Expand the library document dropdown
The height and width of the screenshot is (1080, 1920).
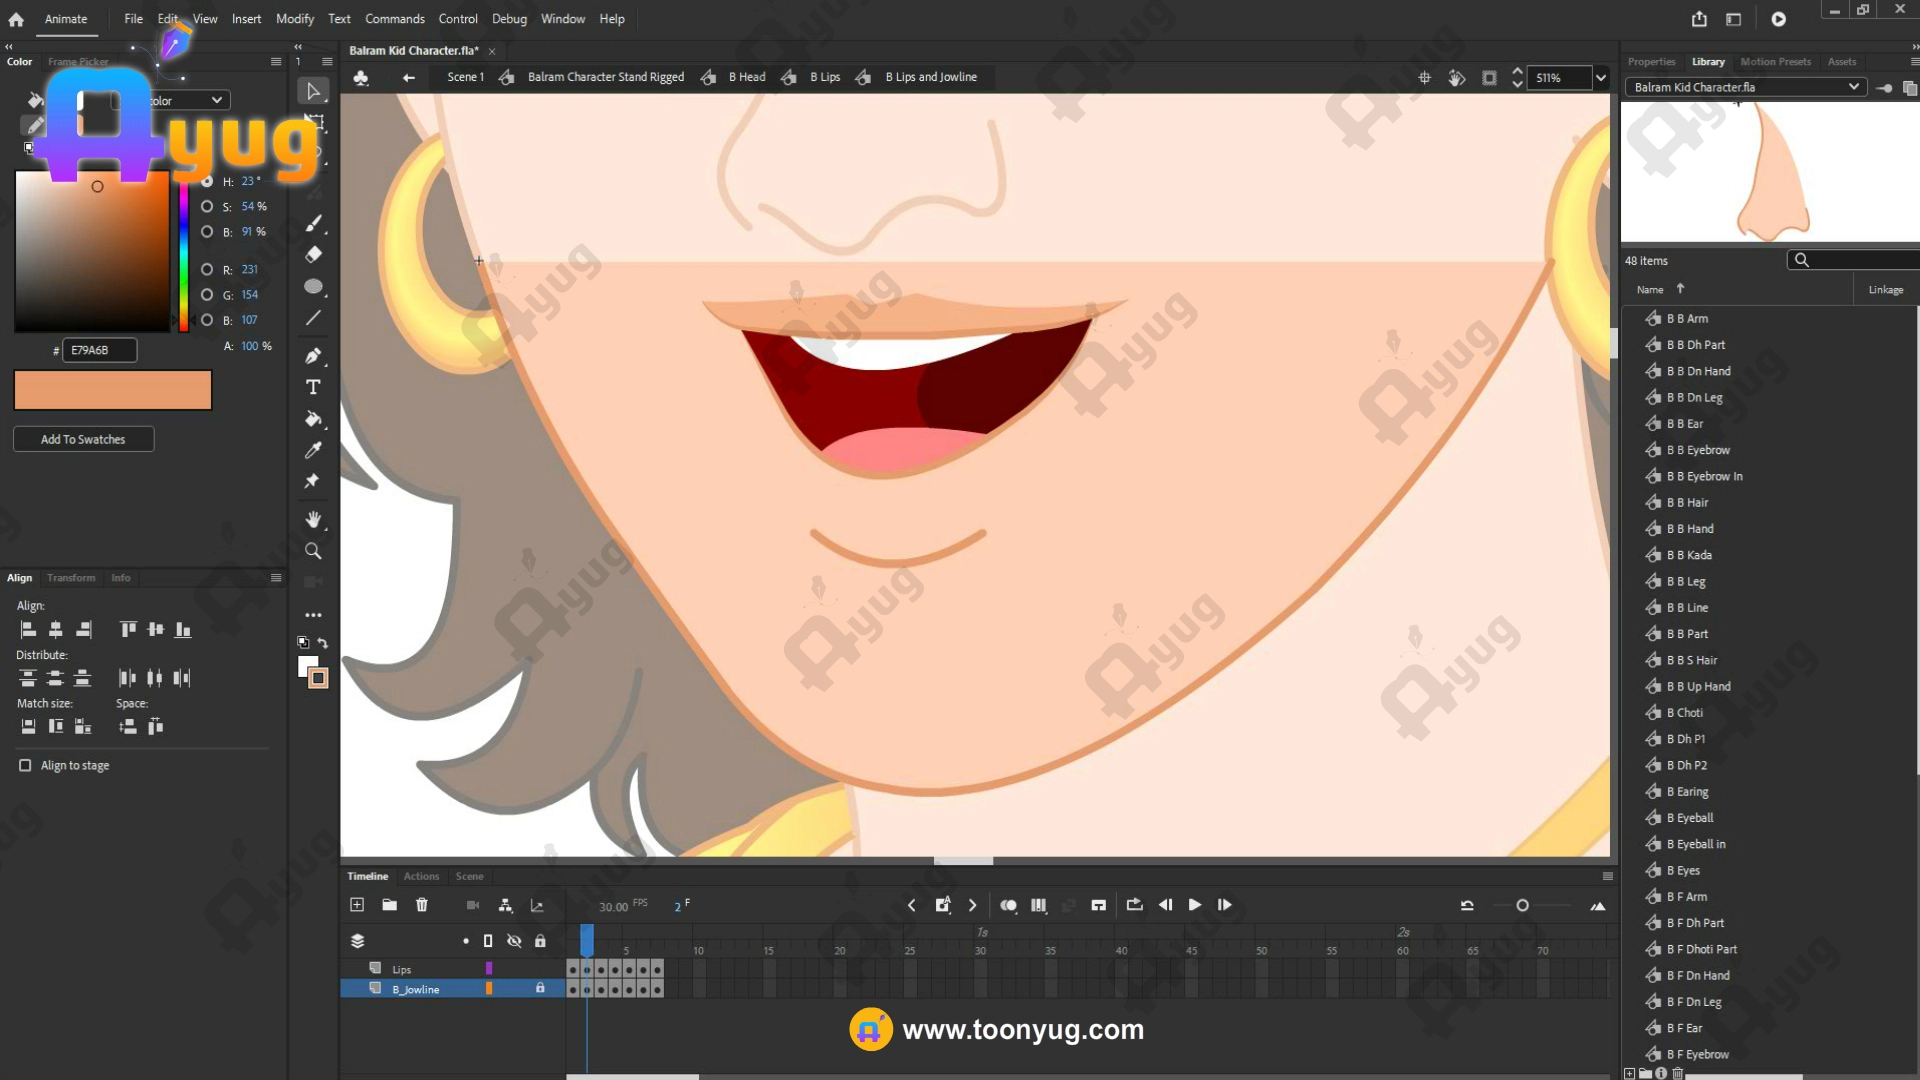click(1853, 87)
